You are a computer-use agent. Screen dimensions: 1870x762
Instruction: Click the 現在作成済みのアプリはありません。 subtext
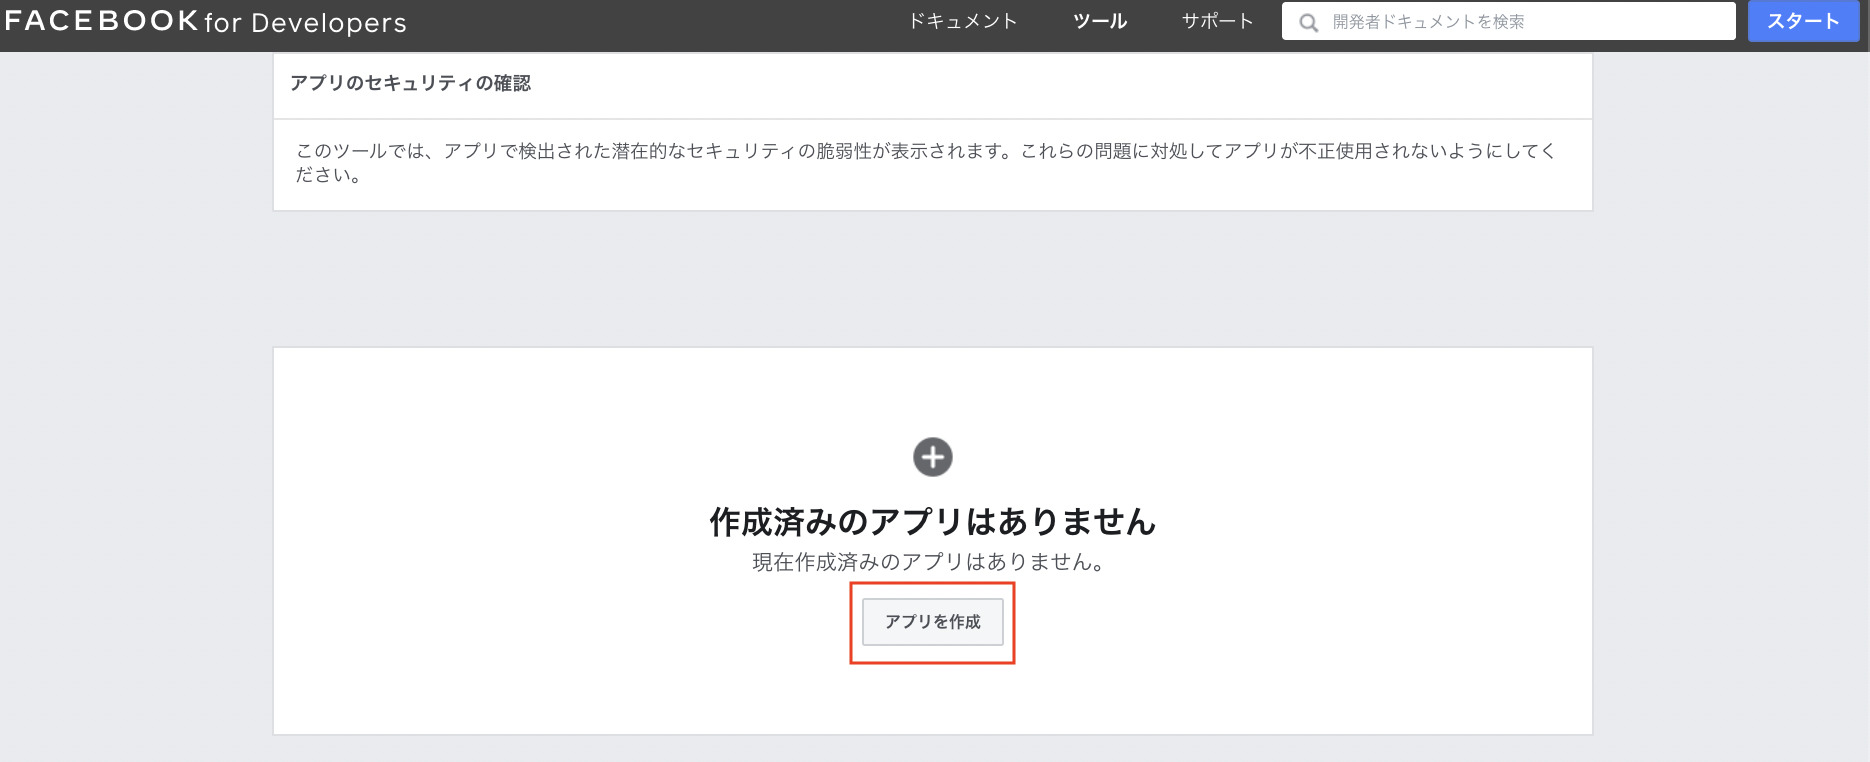click(930, 562)
